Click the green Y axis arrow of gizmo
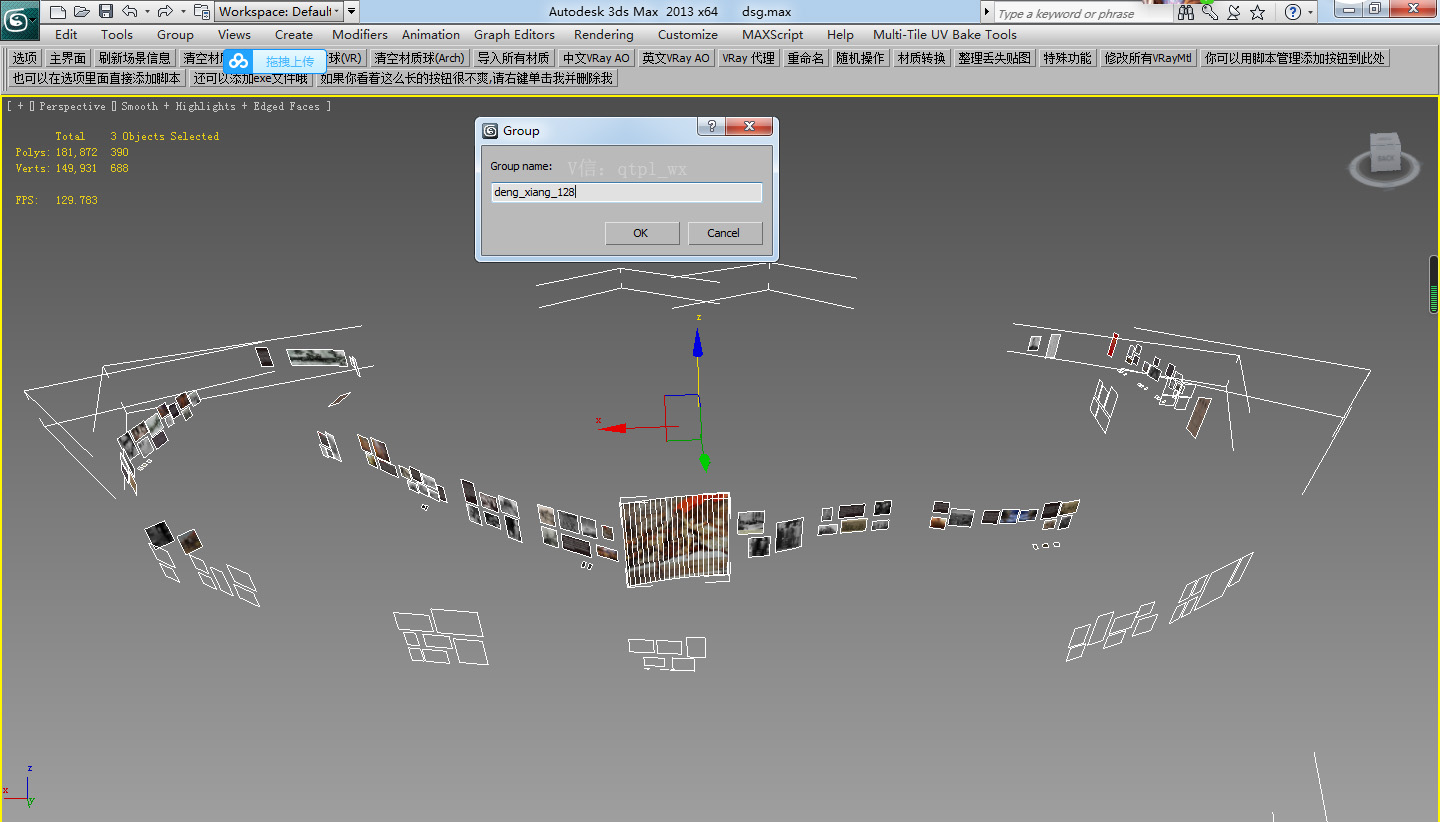The width and height of the screenshot is (1440, 822). pos(704,461)
